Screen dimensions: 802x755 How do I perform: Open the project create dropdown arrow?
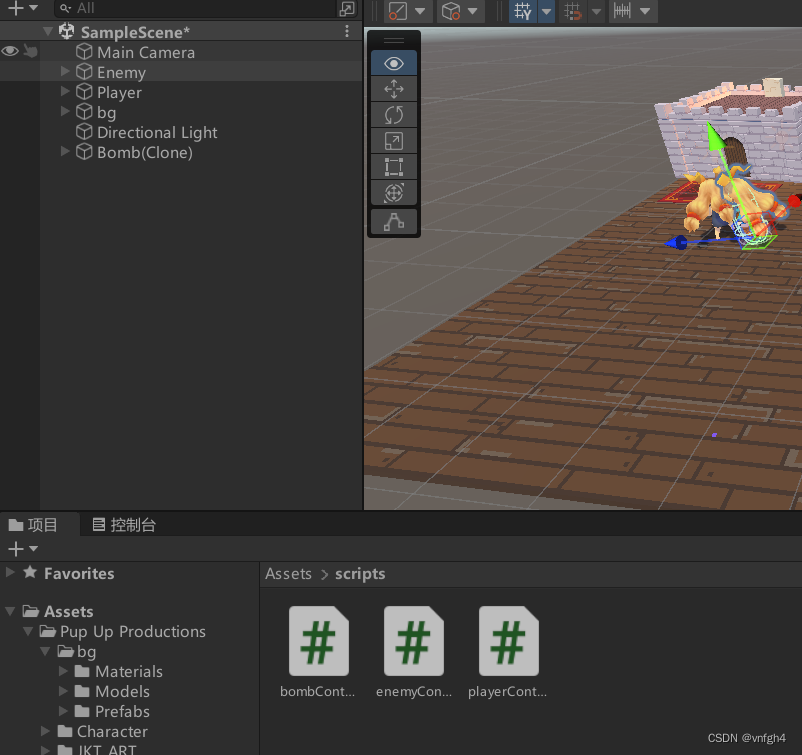click(x=34, y=549)
